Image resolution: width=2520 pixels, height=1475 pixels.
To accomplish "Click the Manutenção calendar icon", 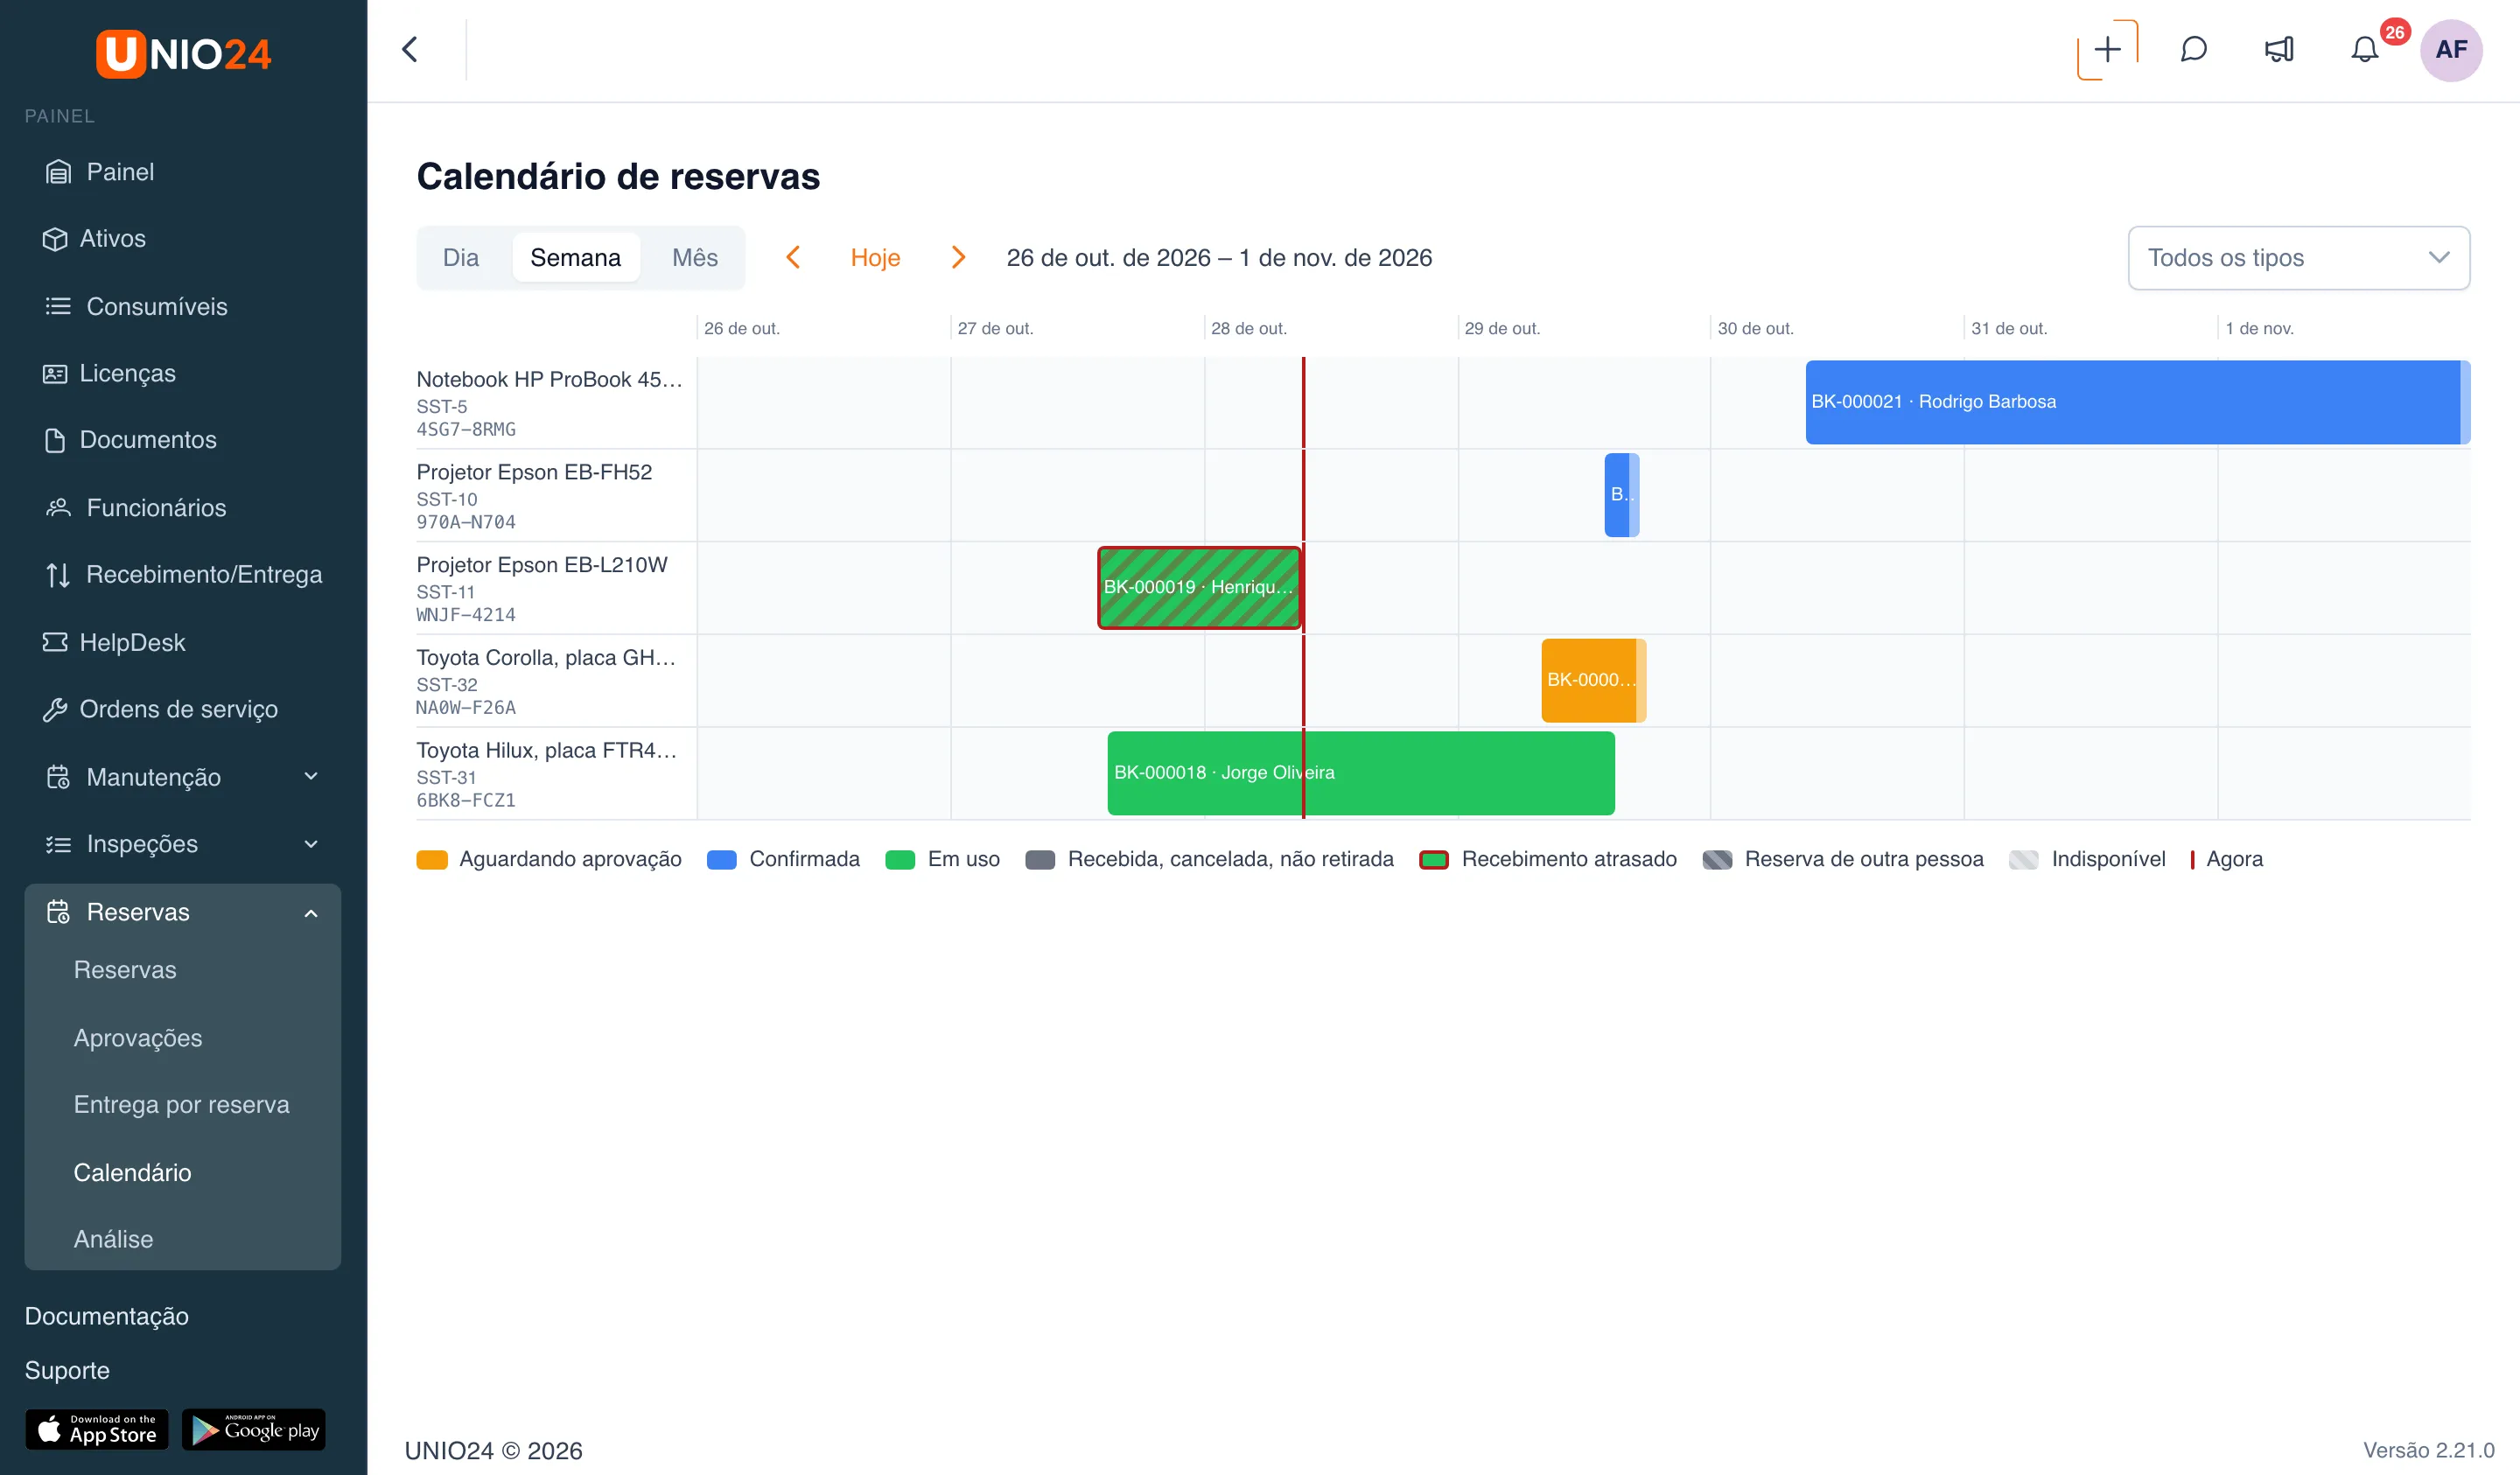I will [x=58, y=777].
